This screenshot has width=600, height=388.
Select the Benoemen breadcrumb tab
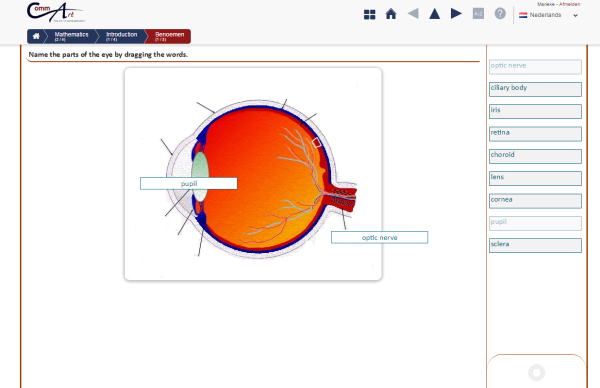pos(170,36)
